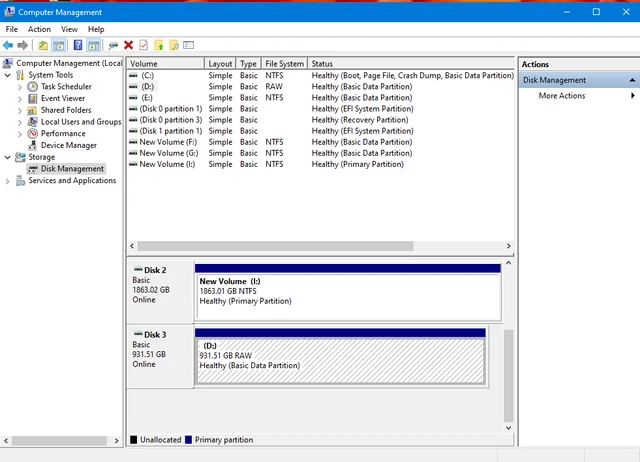Click the Back arrow toolbar icon

[8, 45]
